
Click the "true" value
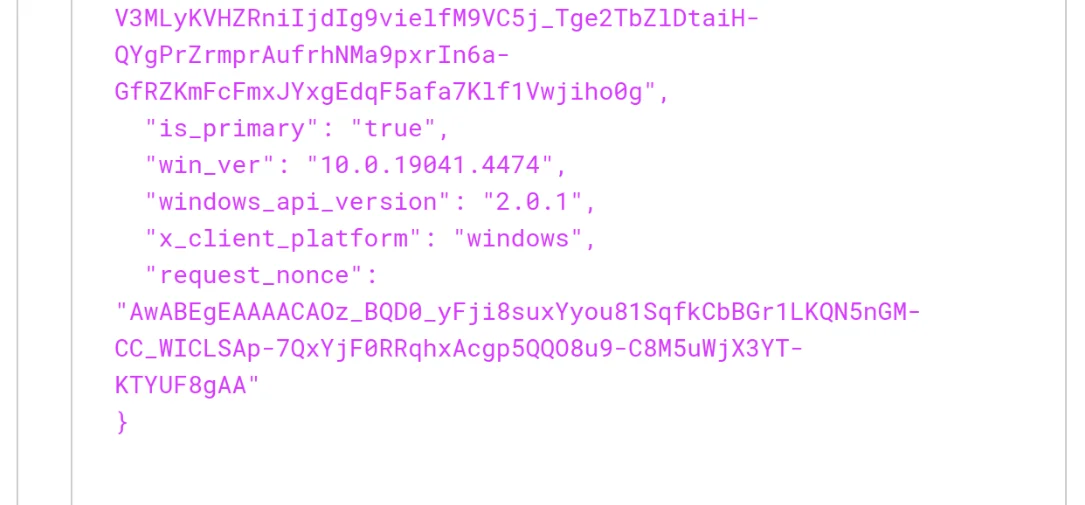click(x=394, y=129)
